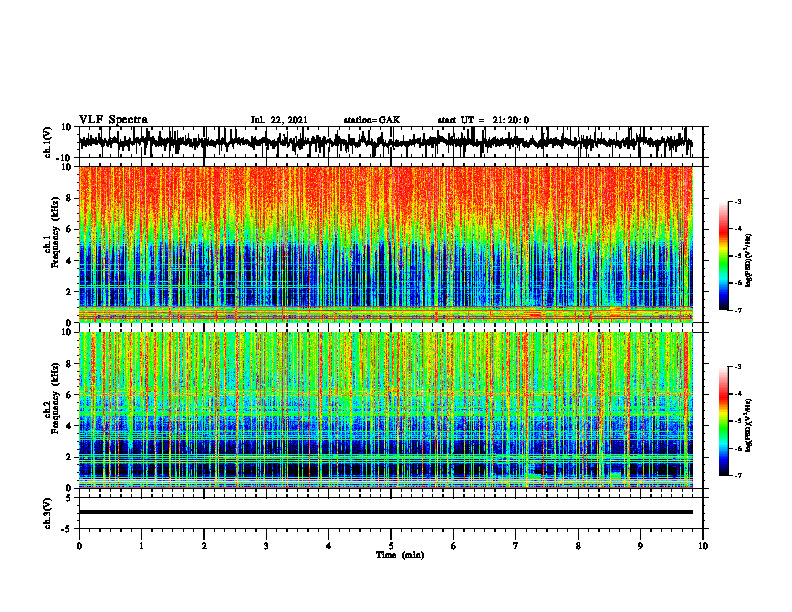Click the "6" kHz tick of ch.2 spectrogram
792x612 pixels.
(x=70, y=394)
